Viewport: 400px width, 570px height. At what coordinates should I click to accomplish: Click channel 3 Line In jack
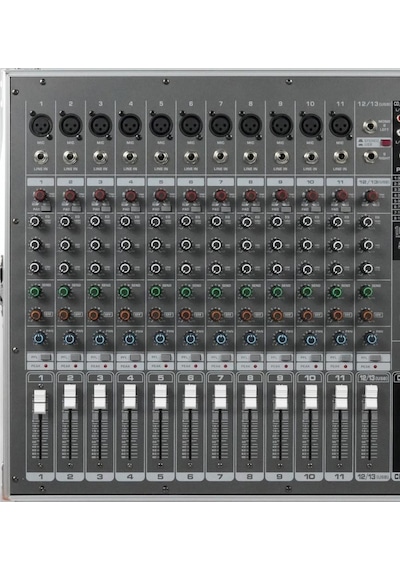pos(100,157)
